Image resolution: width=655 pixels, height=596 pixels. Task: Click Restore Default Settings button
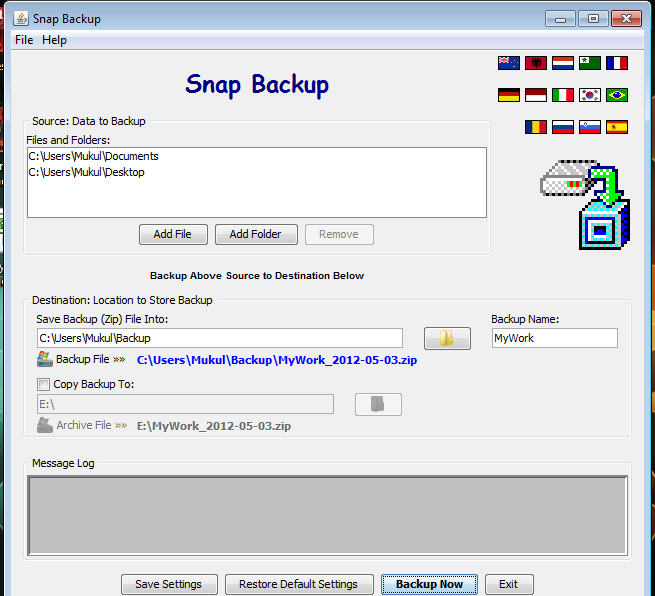click(299, 584)
